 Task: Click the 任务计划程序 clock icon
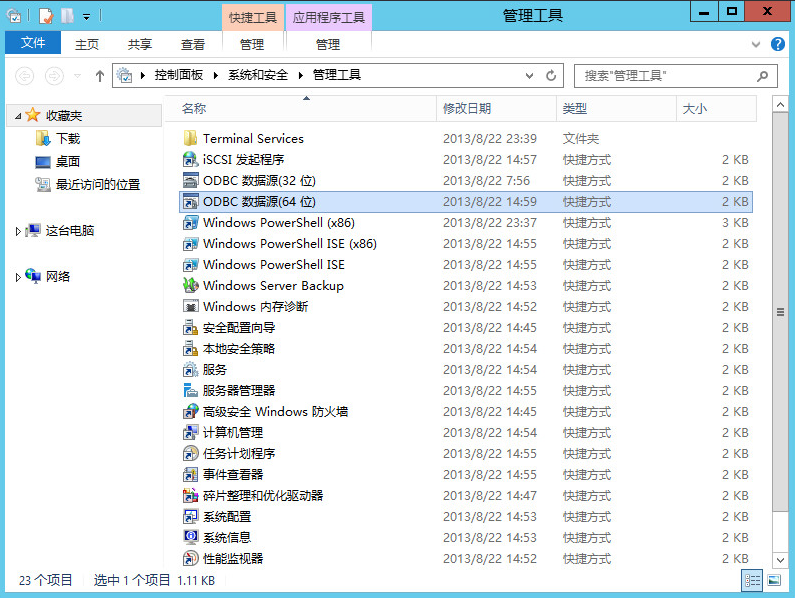point(191,453)
